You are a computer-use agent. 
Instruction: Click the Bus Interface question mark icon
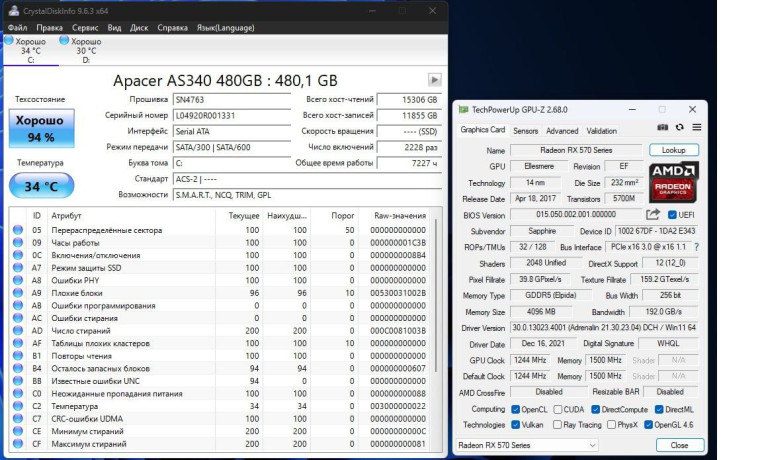pos(696,247)
